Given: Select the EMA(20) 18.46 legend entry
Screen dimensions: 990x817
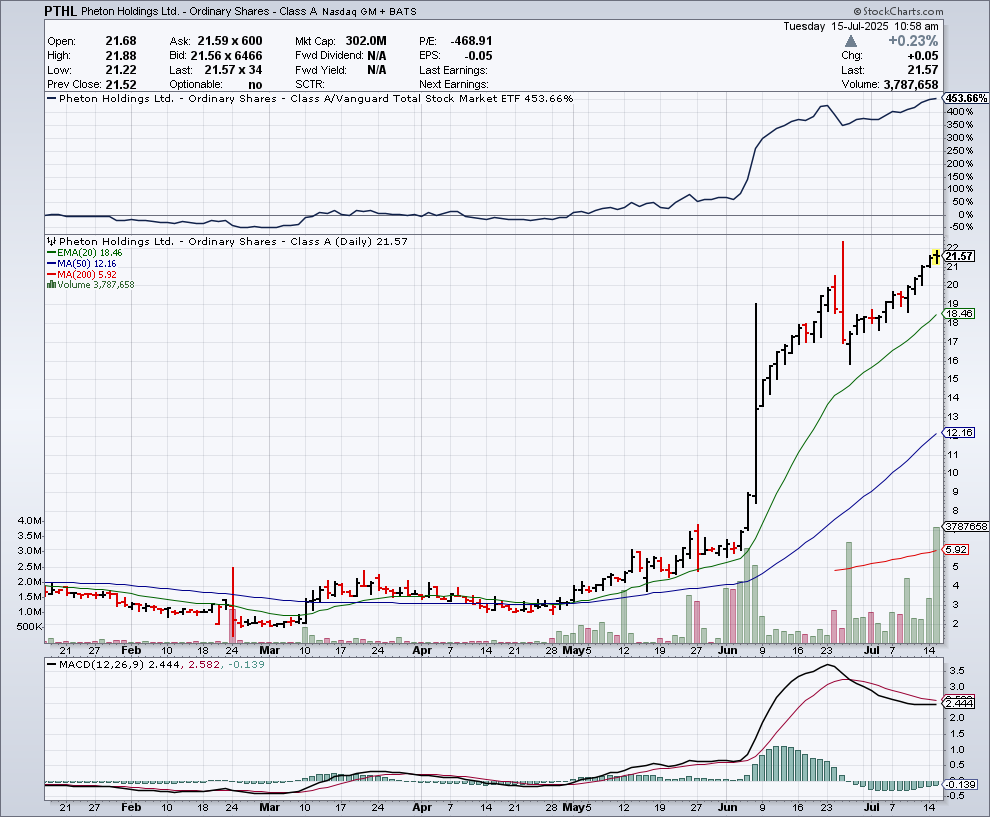Looking at the screenshot, I should tap(85, 253).
